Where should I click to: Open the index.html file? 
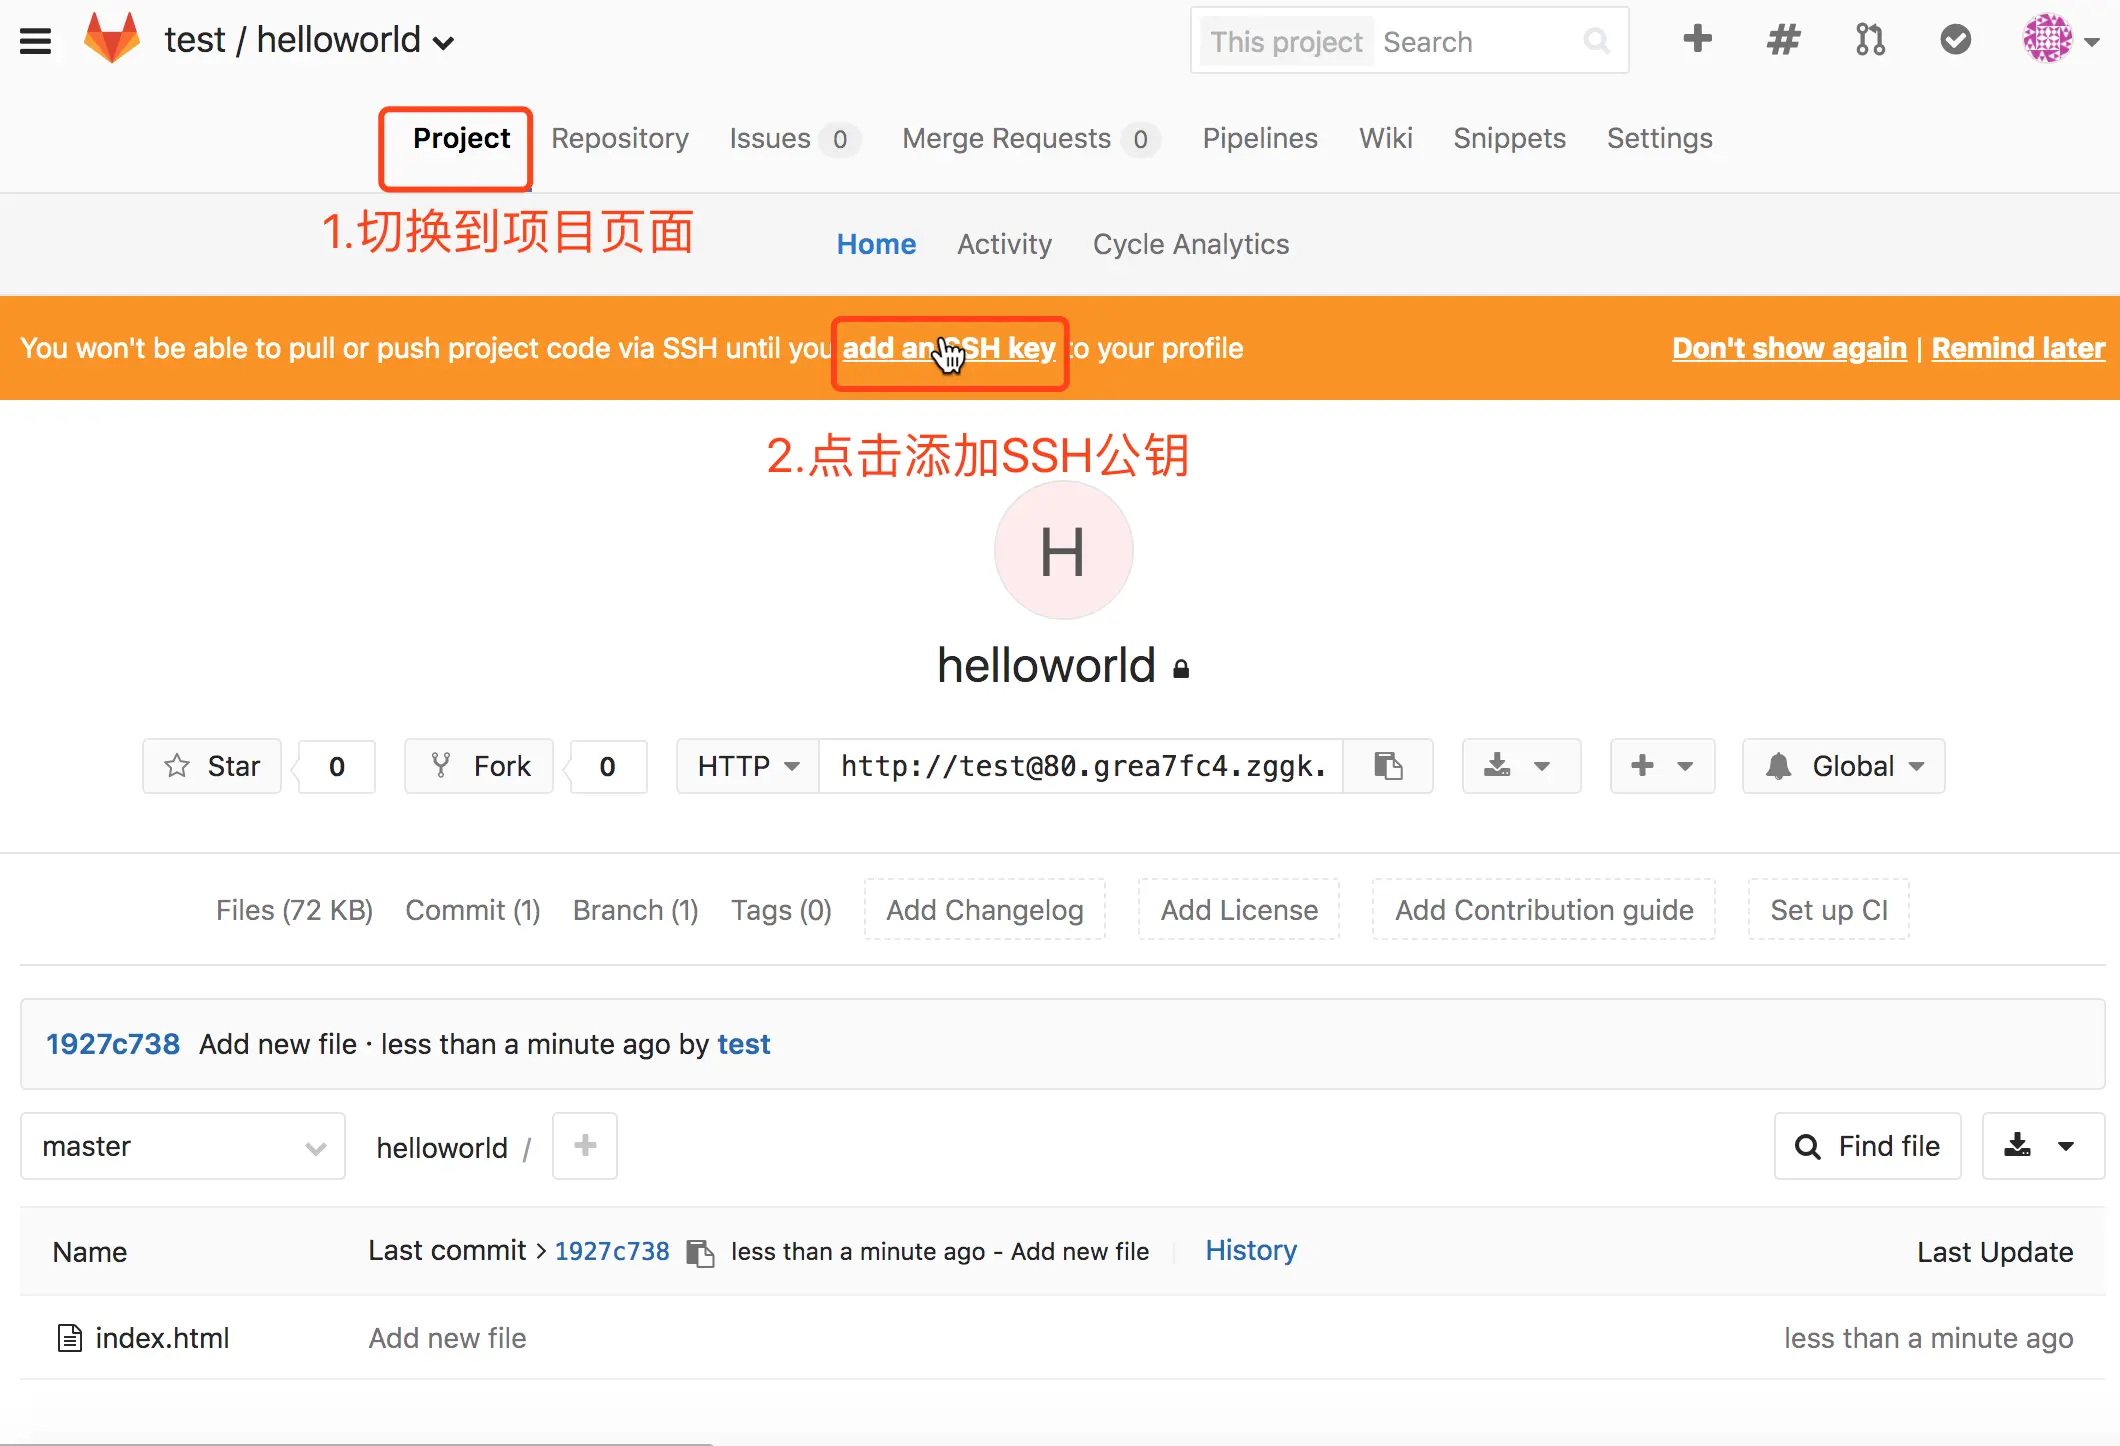[x=162, y=1338]
